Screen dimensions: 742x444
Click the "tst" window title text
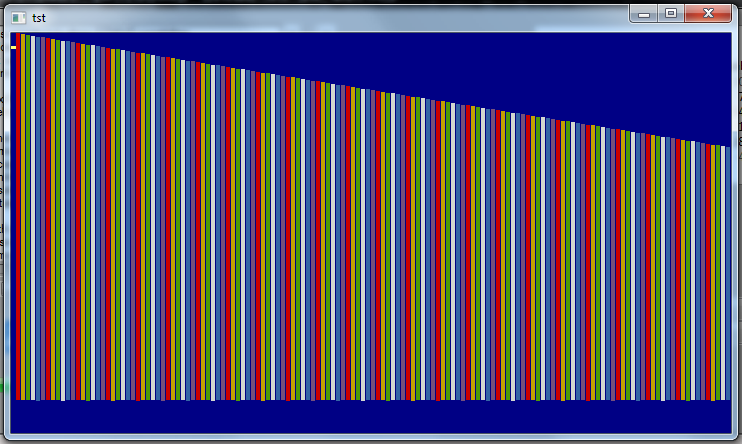(x=39, y=17)
